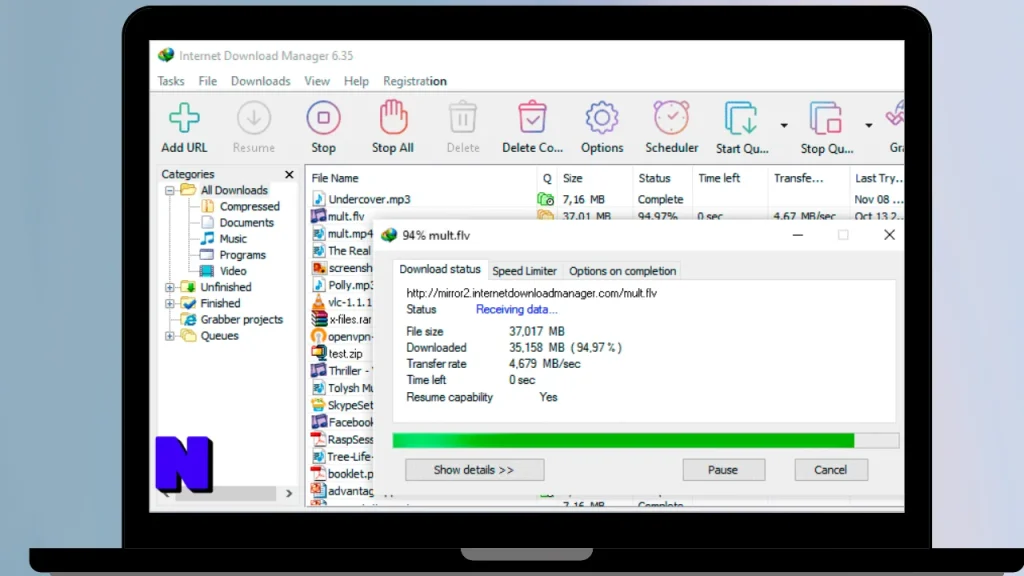Open the View menu

click(x=317, y=81)
